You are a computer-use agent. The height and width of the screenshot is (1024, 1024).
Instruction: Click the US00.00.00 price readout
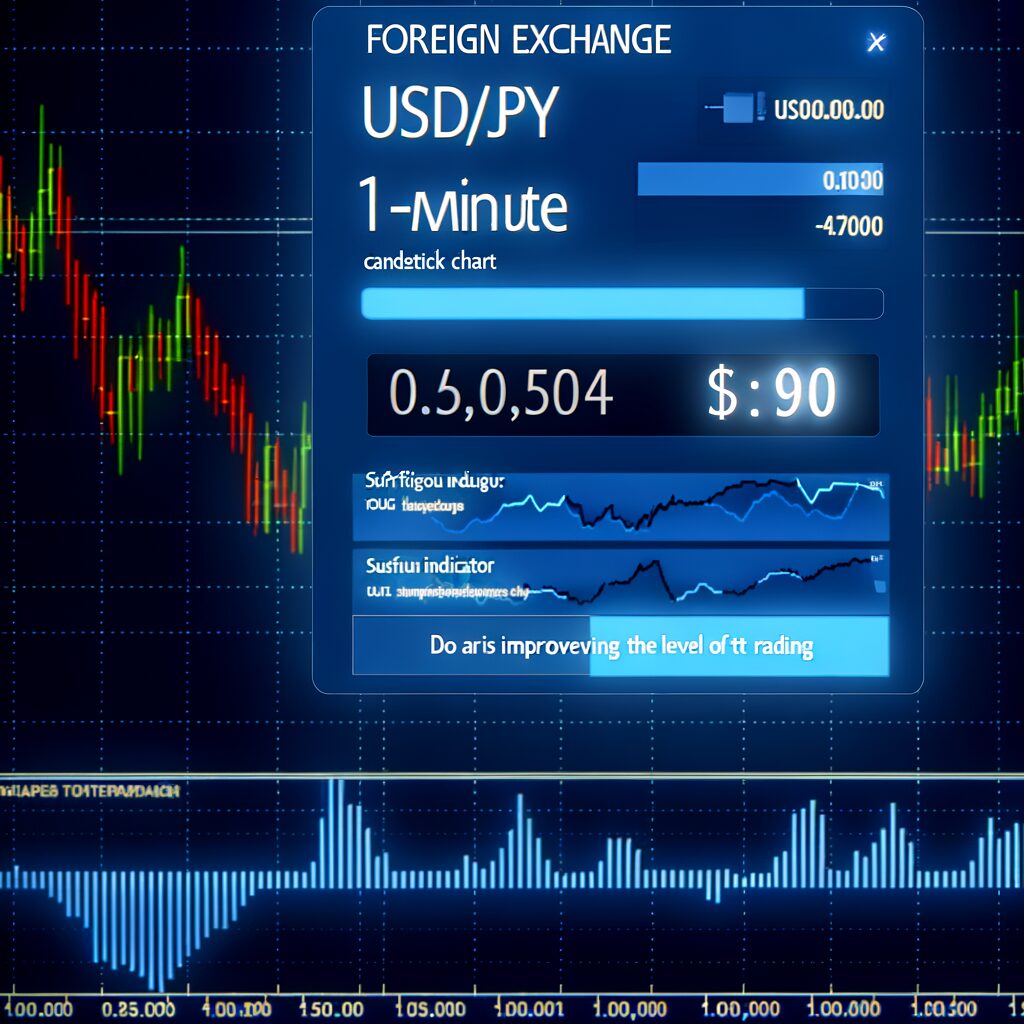(828, 108)
